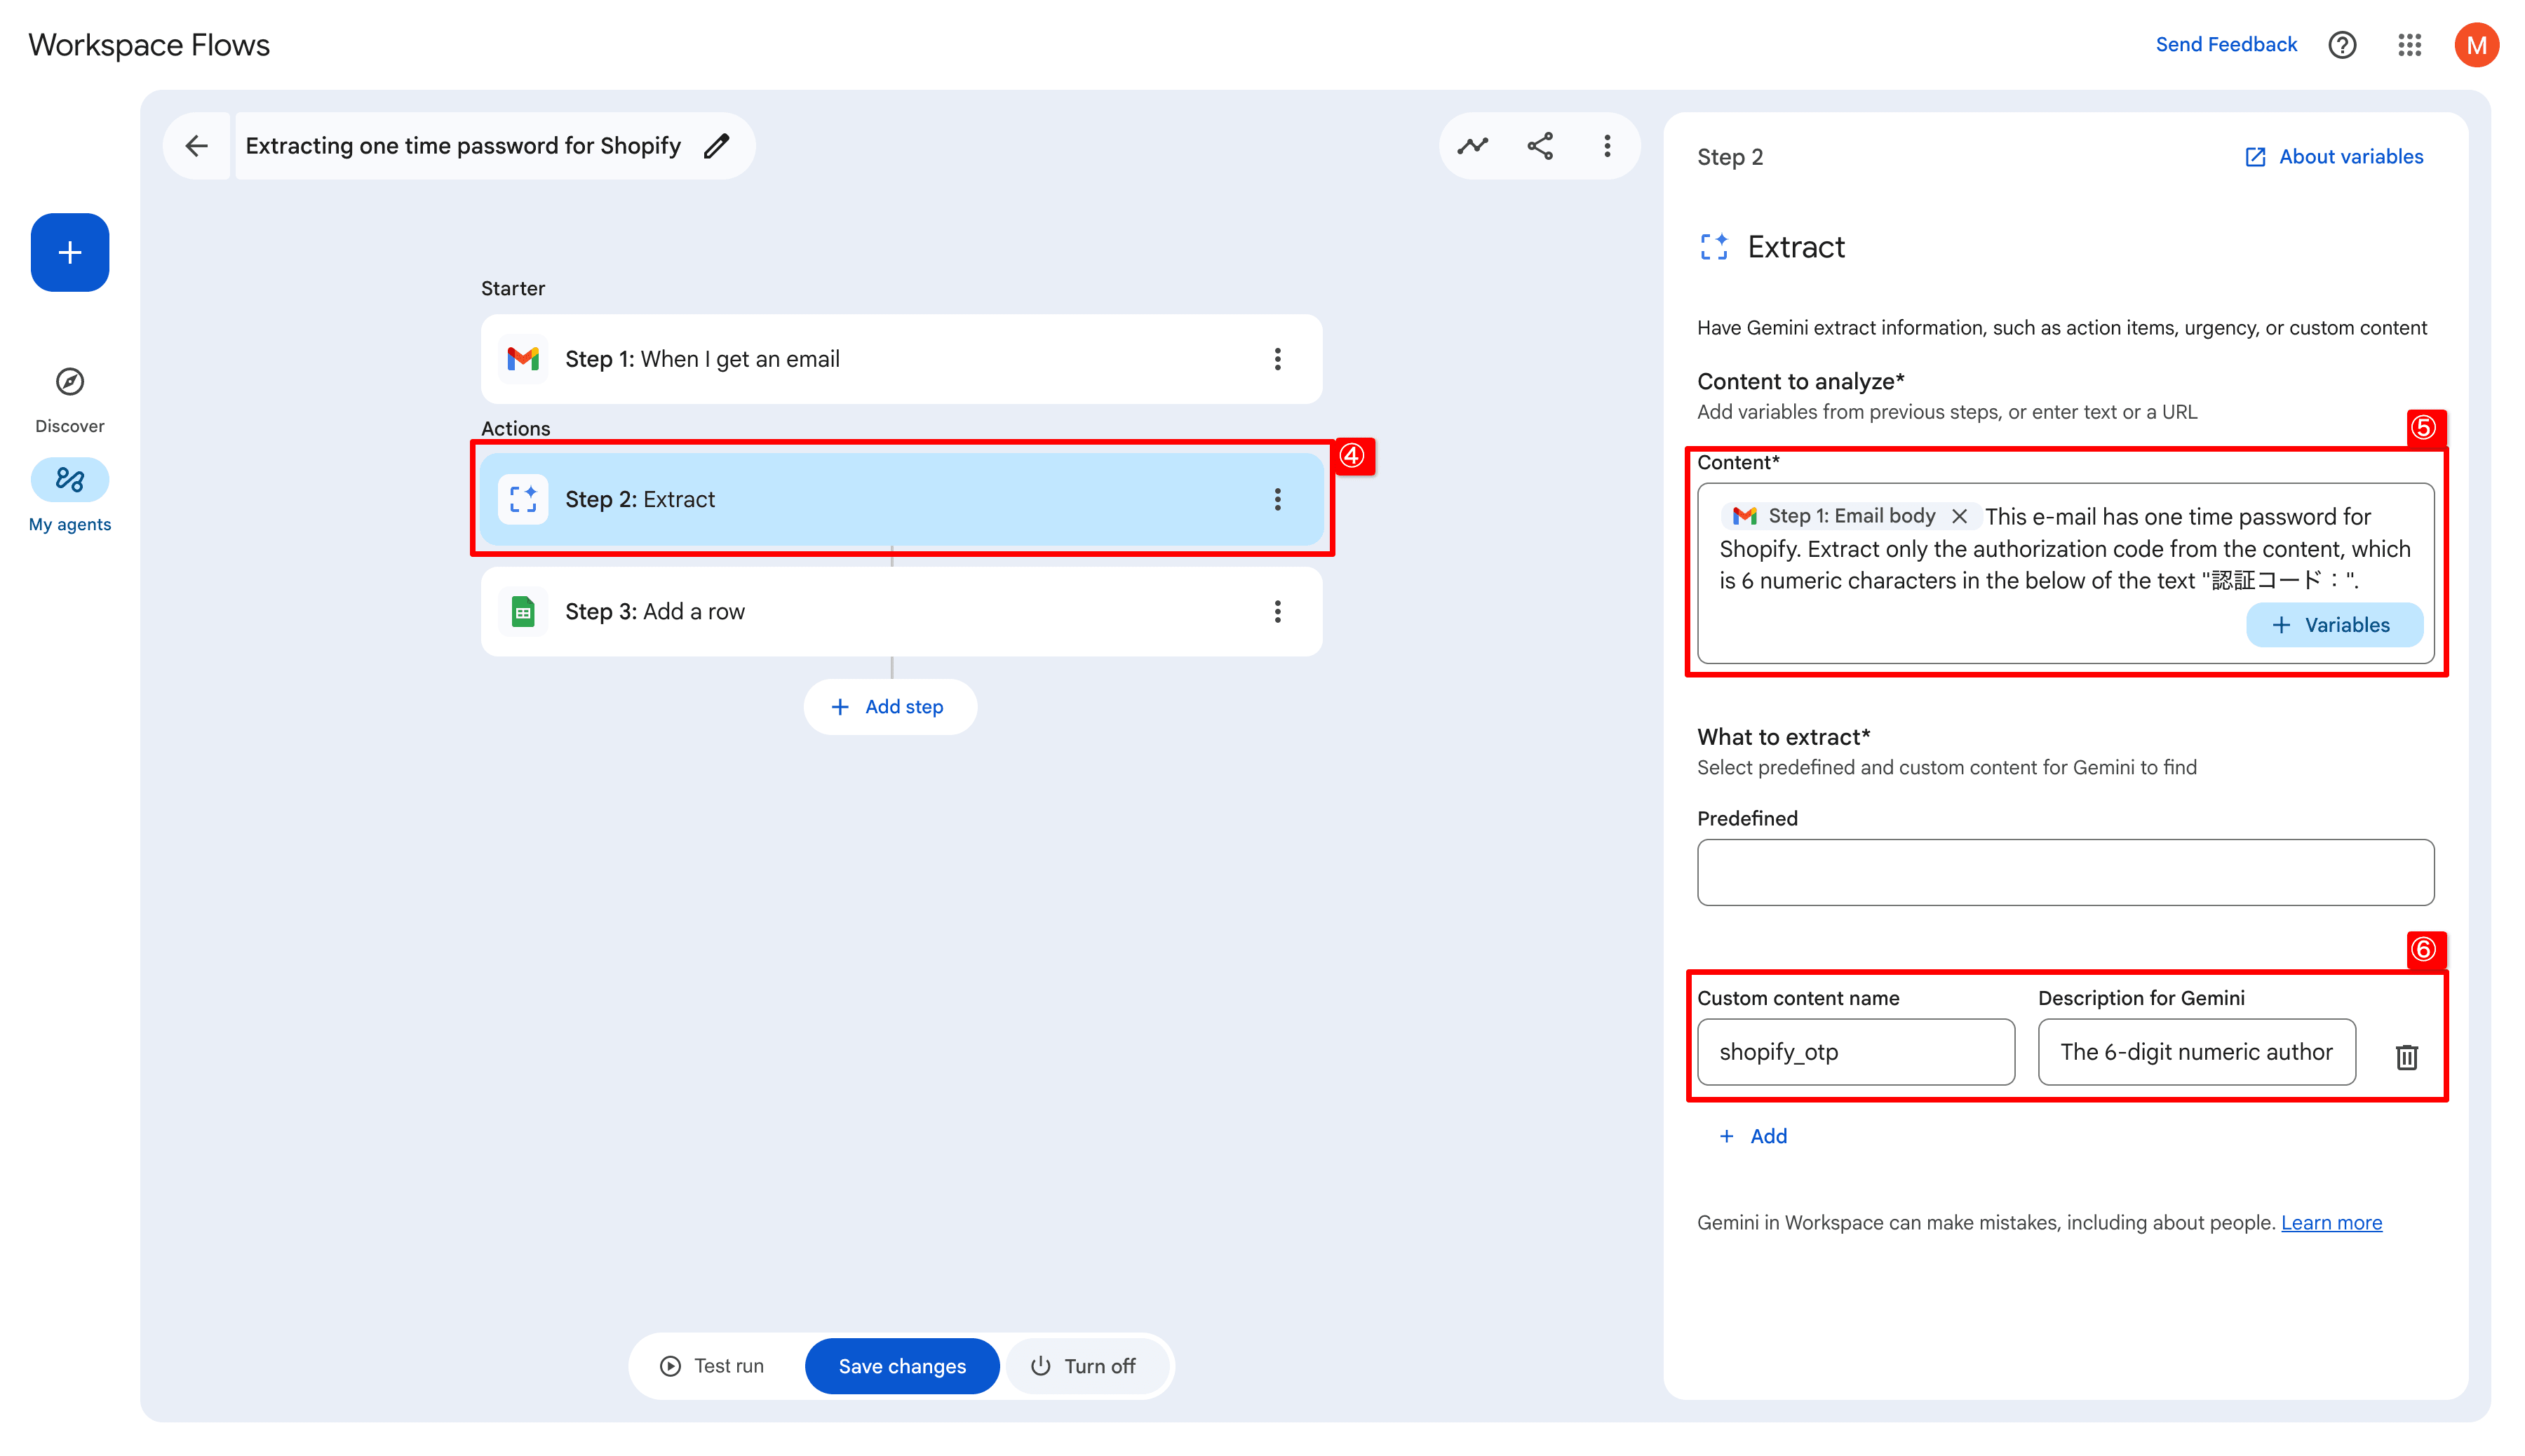Open the help question mark icon
Image resolution: width=2525 pixels, height=1456 pixels.
[x=2342, y=44]
